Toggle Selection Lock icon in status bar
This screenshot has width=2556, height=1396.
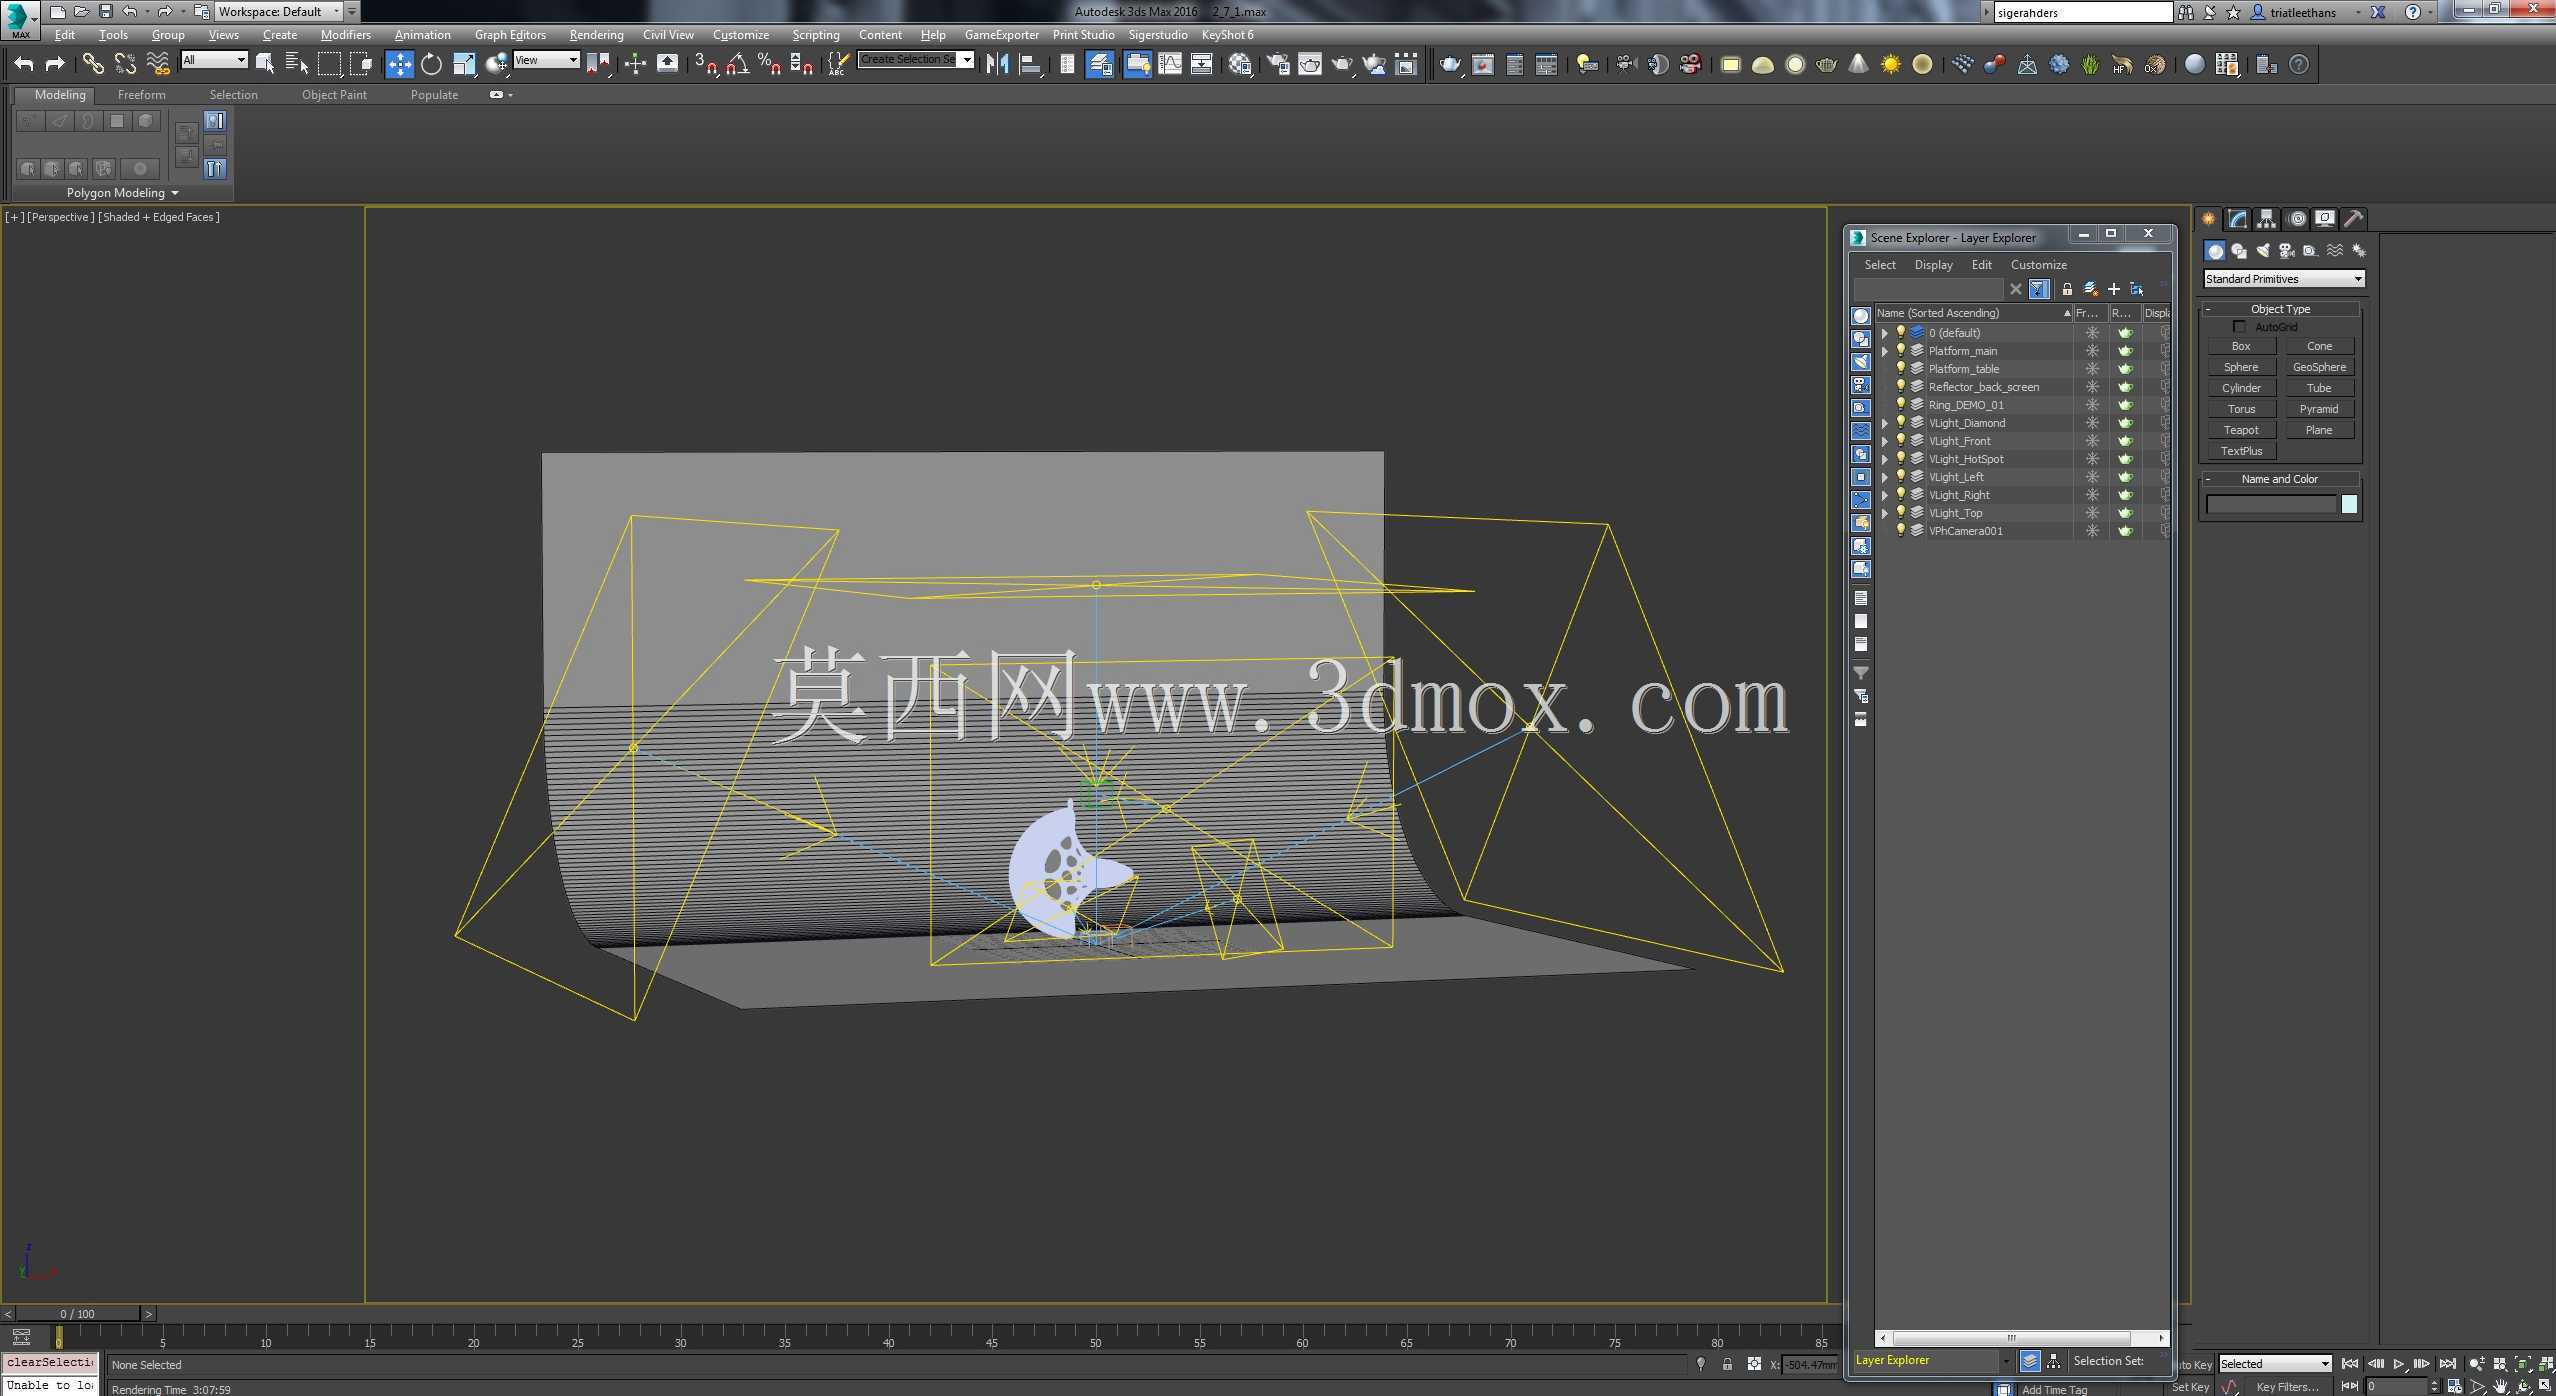(x=1727, y=1364)
